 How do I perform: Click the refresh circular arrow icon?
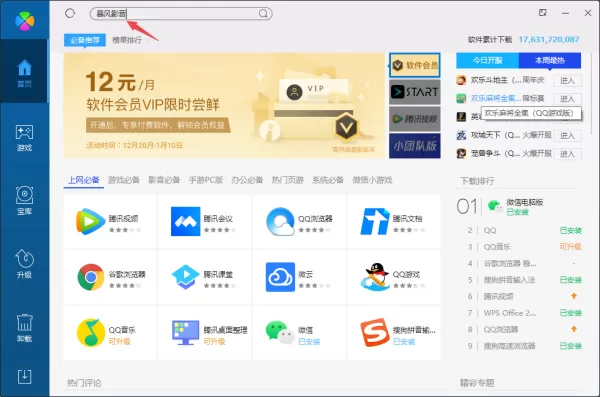[x=70, y=14]
